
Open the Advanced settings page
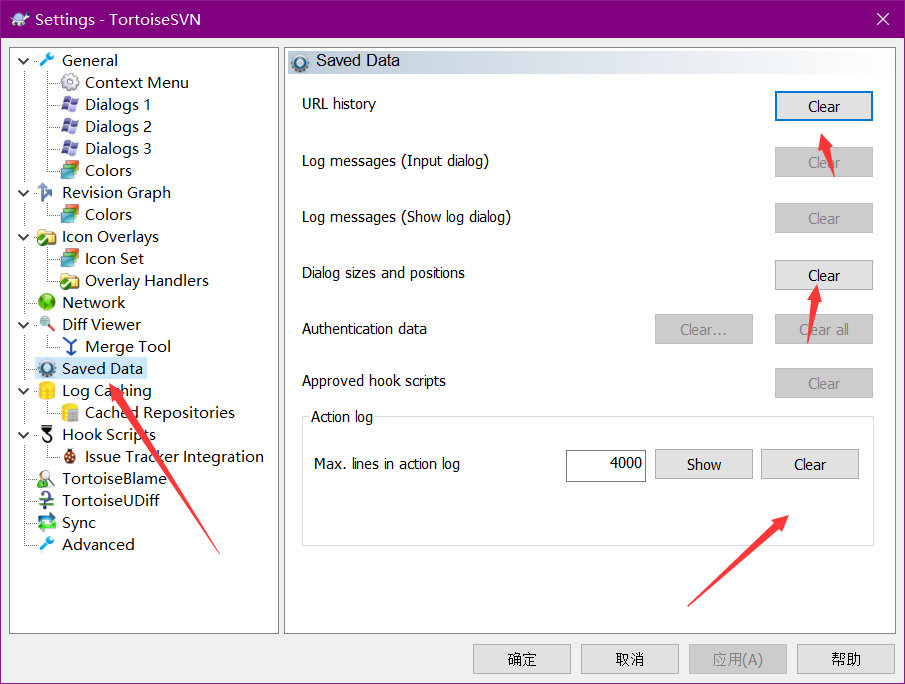(x=98, y=544)
